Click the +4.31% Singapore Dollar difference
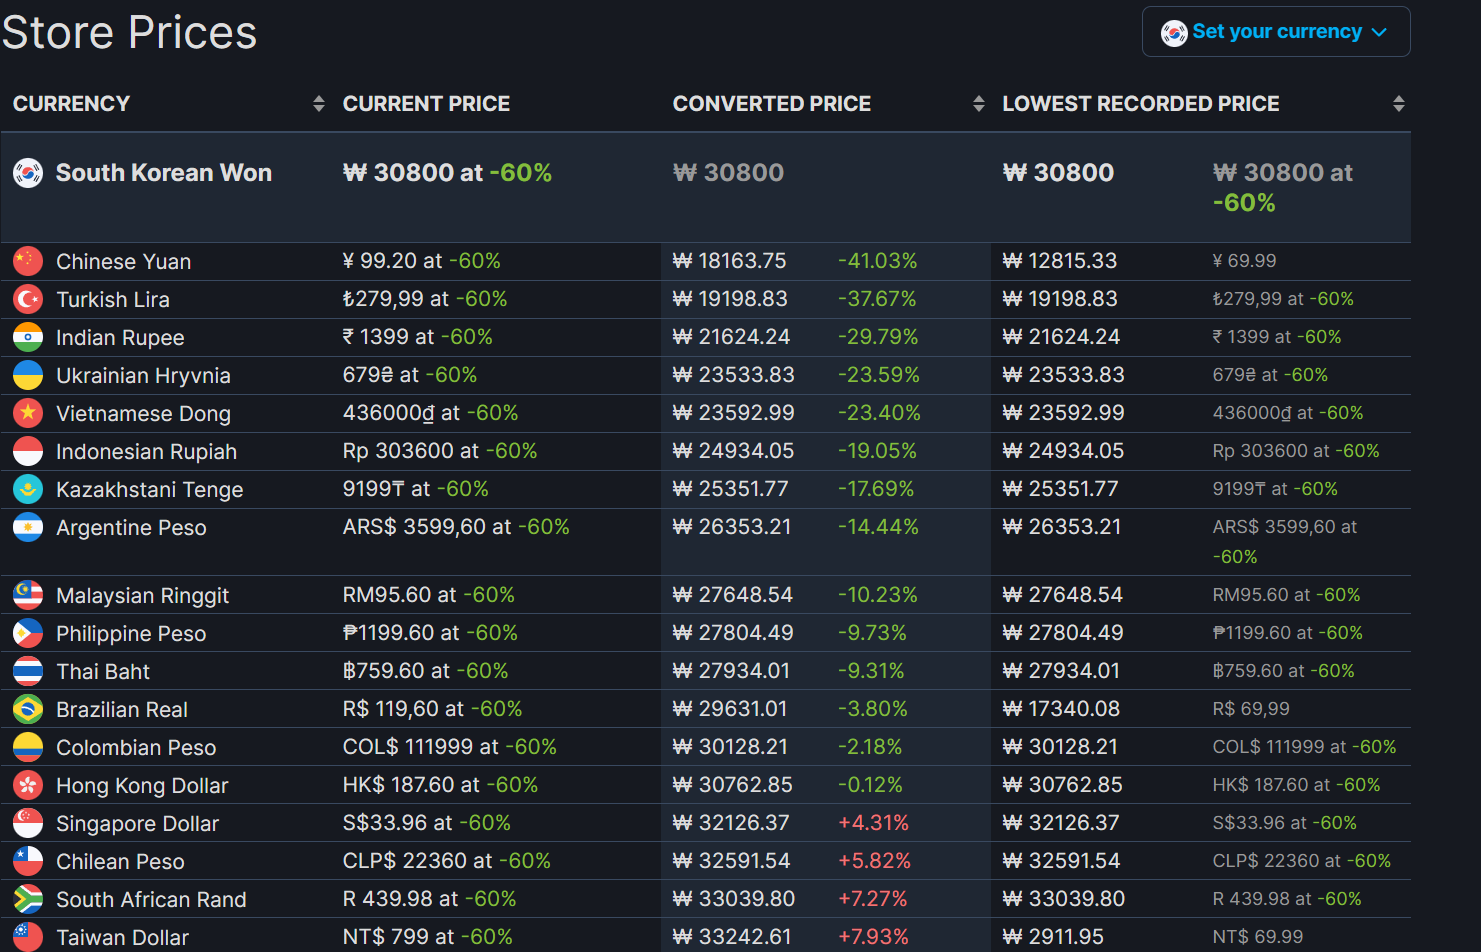This screenshot has width=1481, height=952. tap(873, 823)
